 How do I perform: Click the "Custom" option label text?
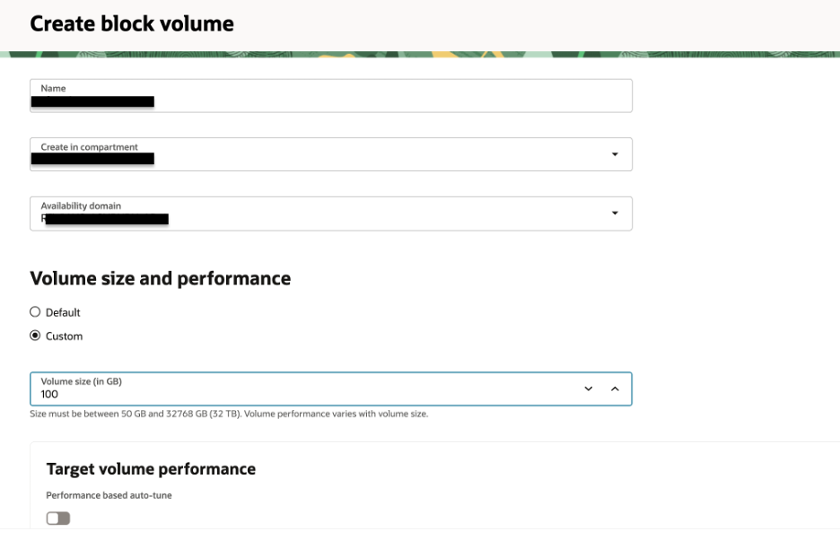[64, 337]
